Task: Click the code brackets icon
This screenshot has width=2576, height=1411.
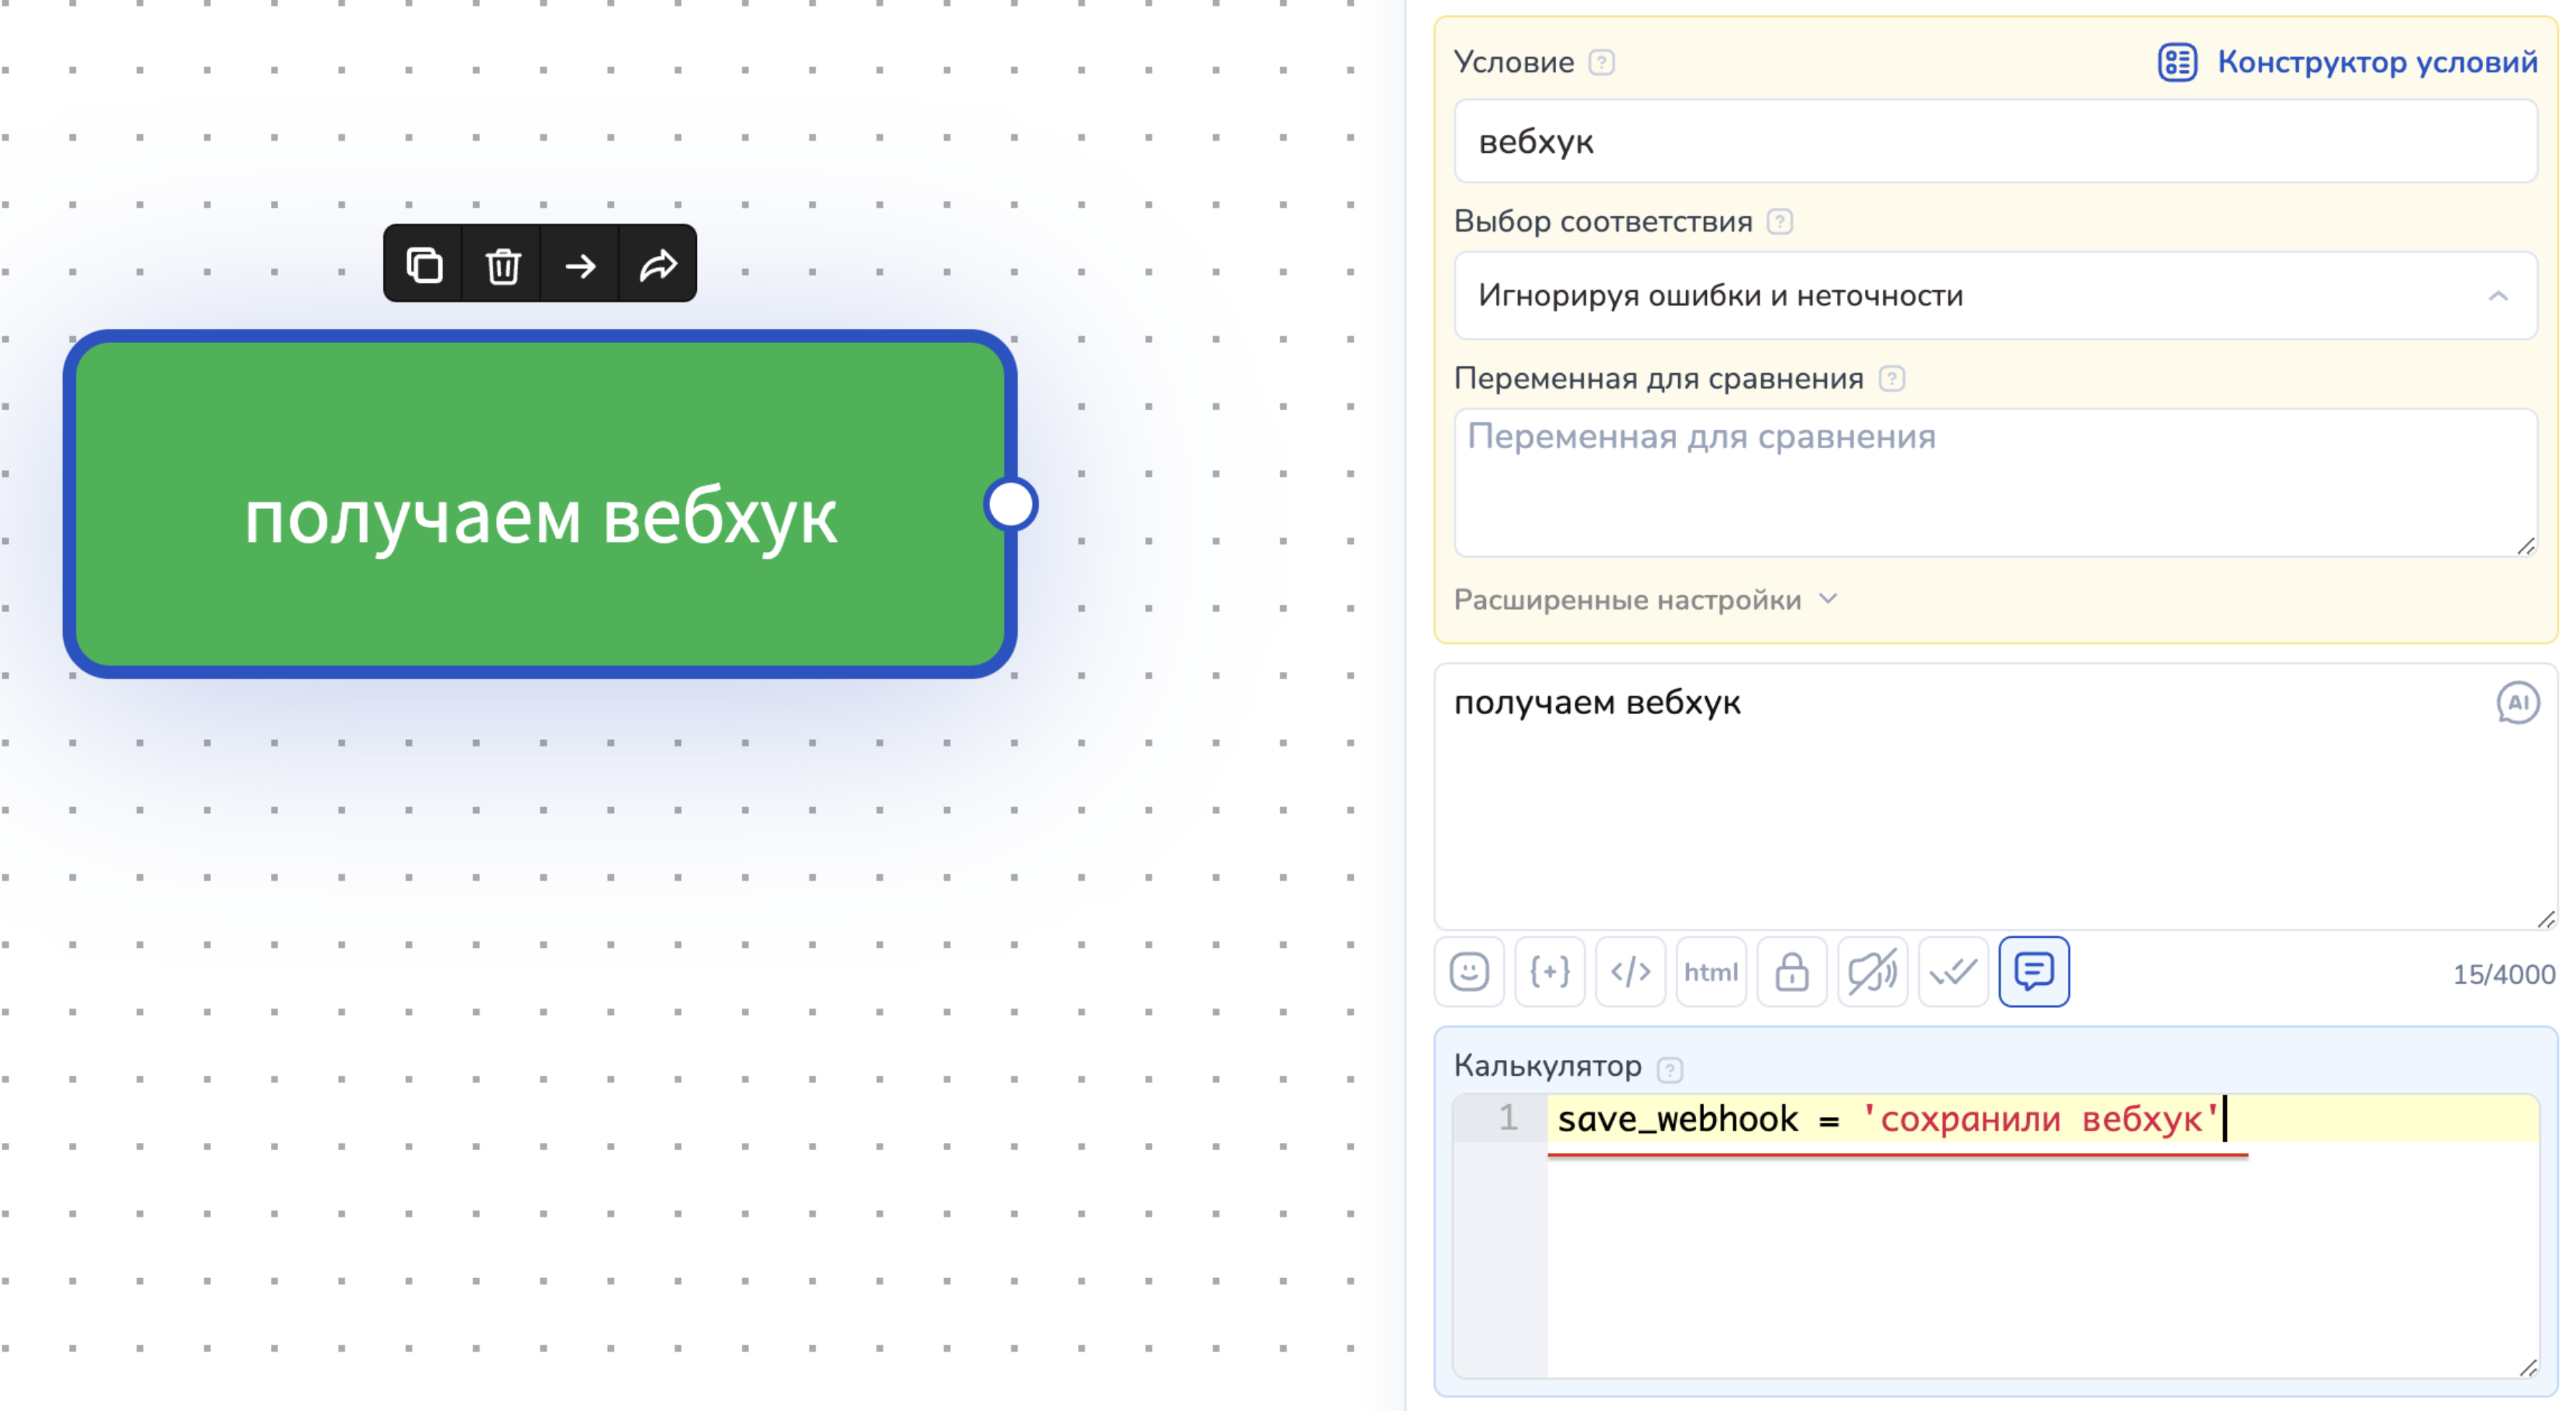Action: 1630,971
